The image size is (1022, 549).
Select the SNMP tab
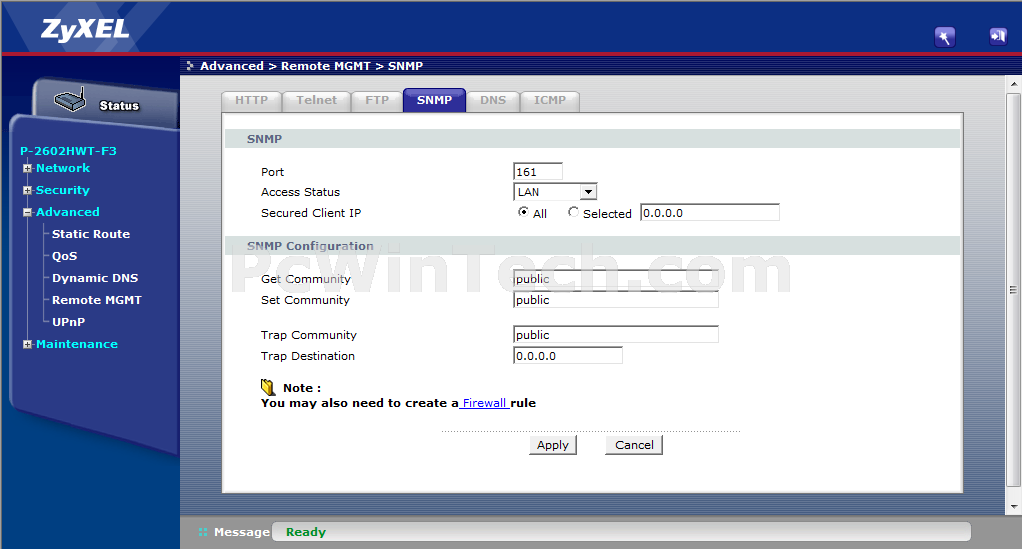click(434, 100)
